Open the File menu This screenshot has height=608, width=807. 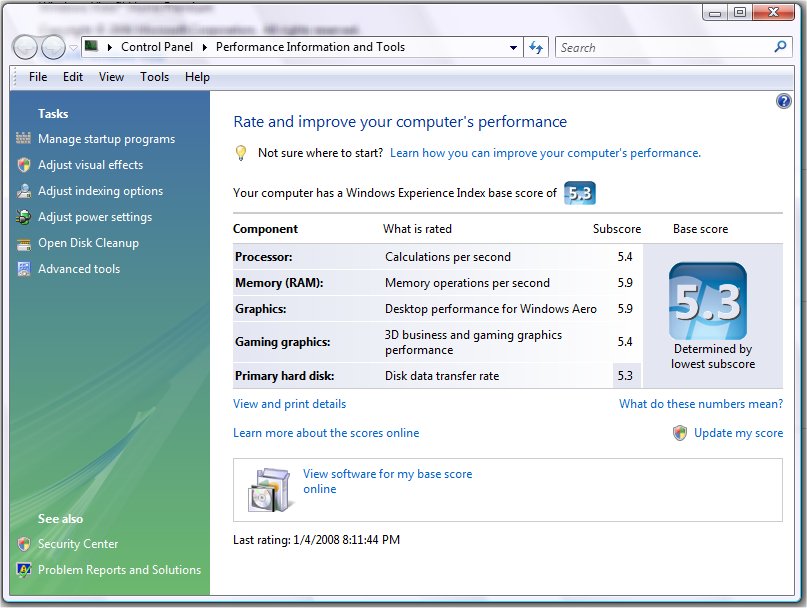tap(38, 77)
